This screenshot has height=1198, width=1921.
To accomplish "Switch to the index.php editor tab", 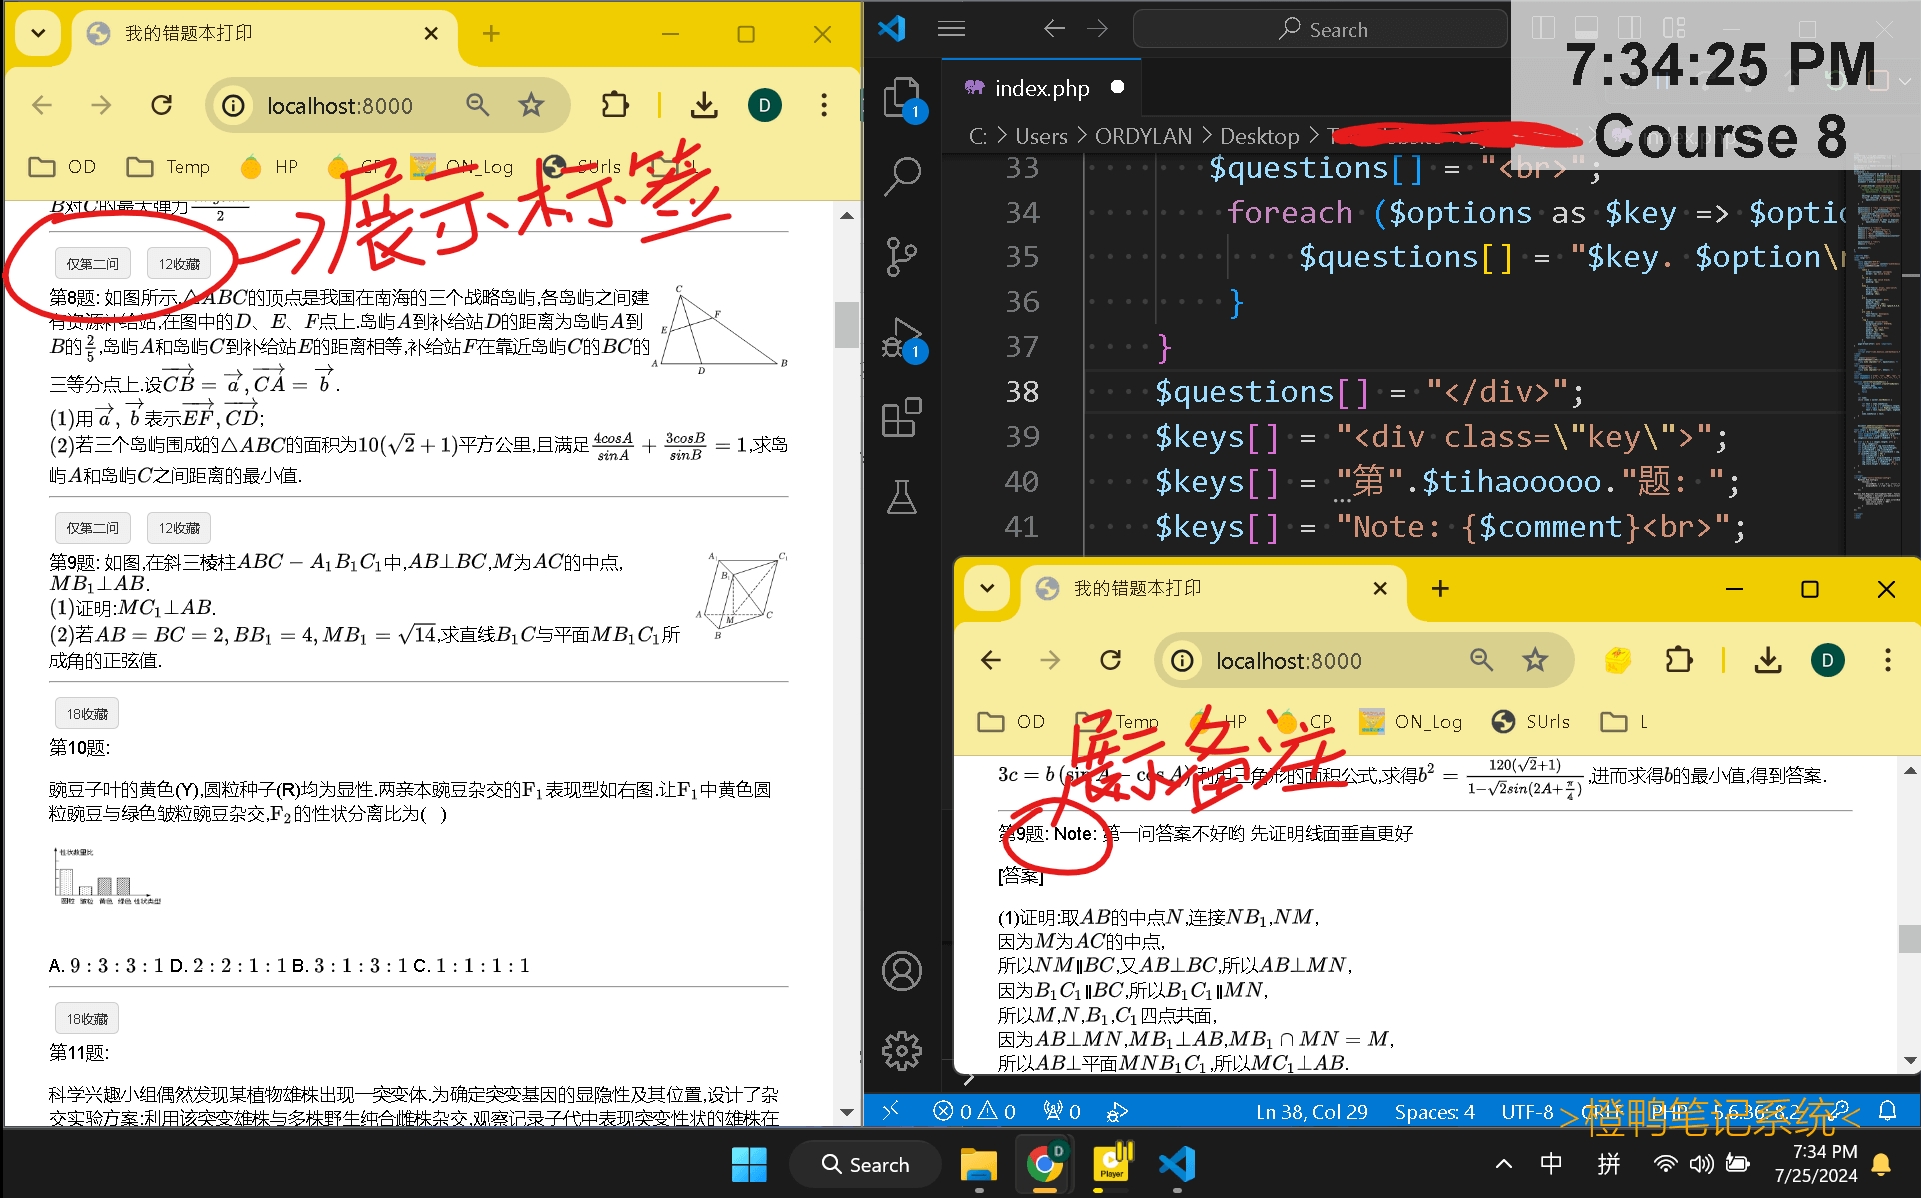I will [1040, 87].
